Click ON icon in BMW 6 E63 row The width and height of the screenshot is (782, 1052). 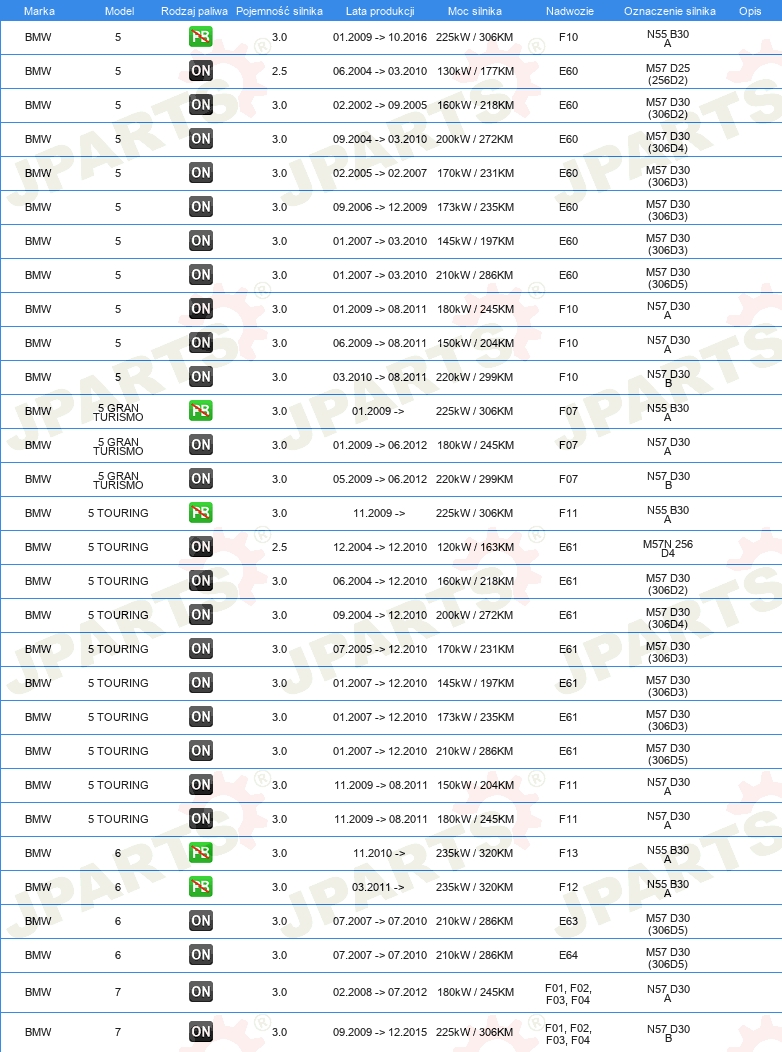pyautogui.click(x=201, y=920)
